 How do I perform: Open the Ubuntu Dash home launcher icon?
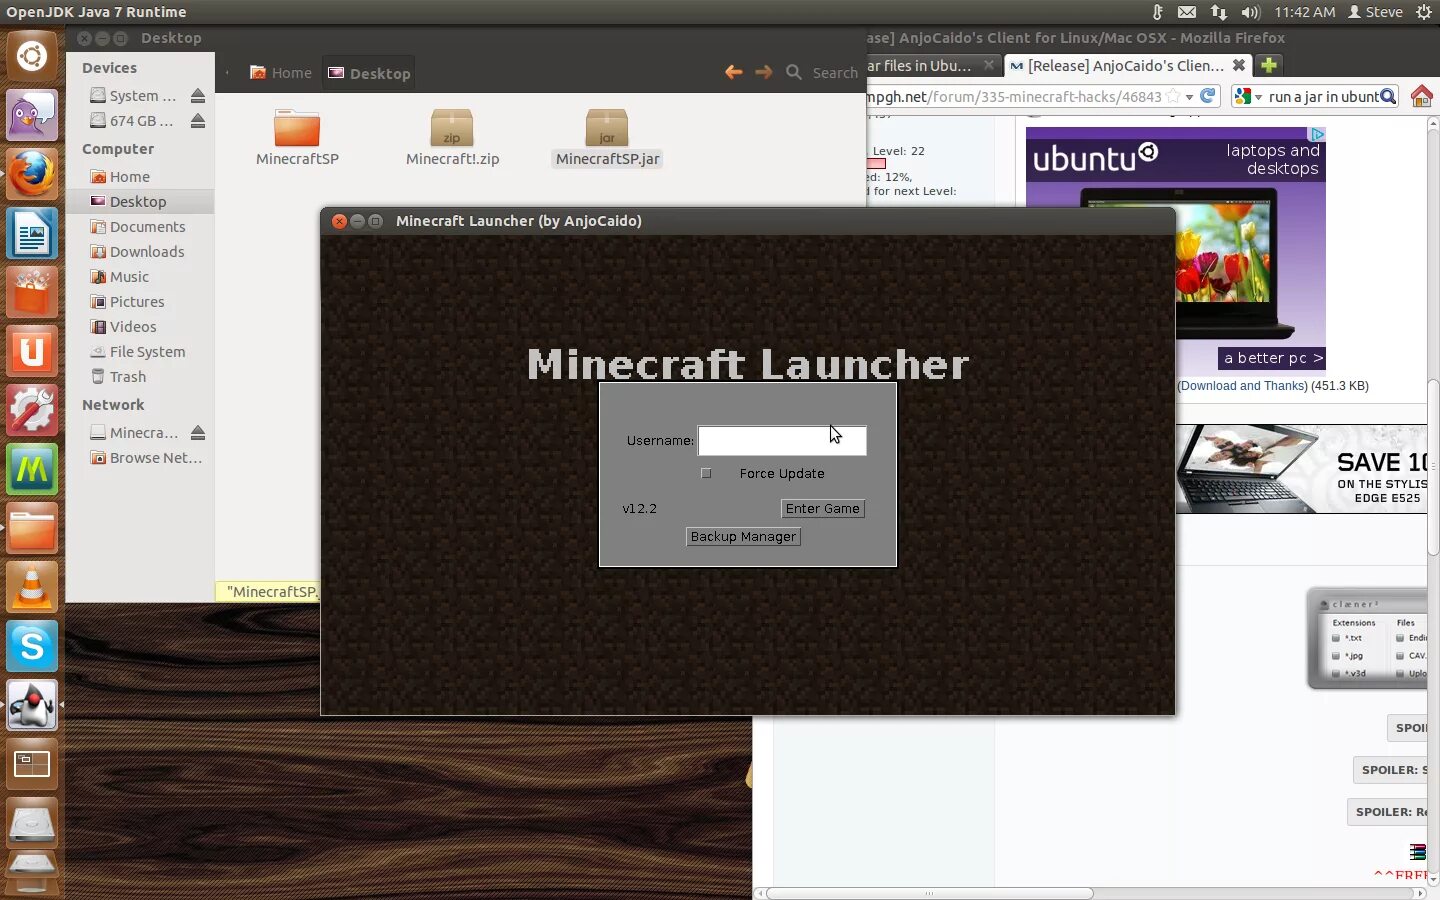(32, 56)
